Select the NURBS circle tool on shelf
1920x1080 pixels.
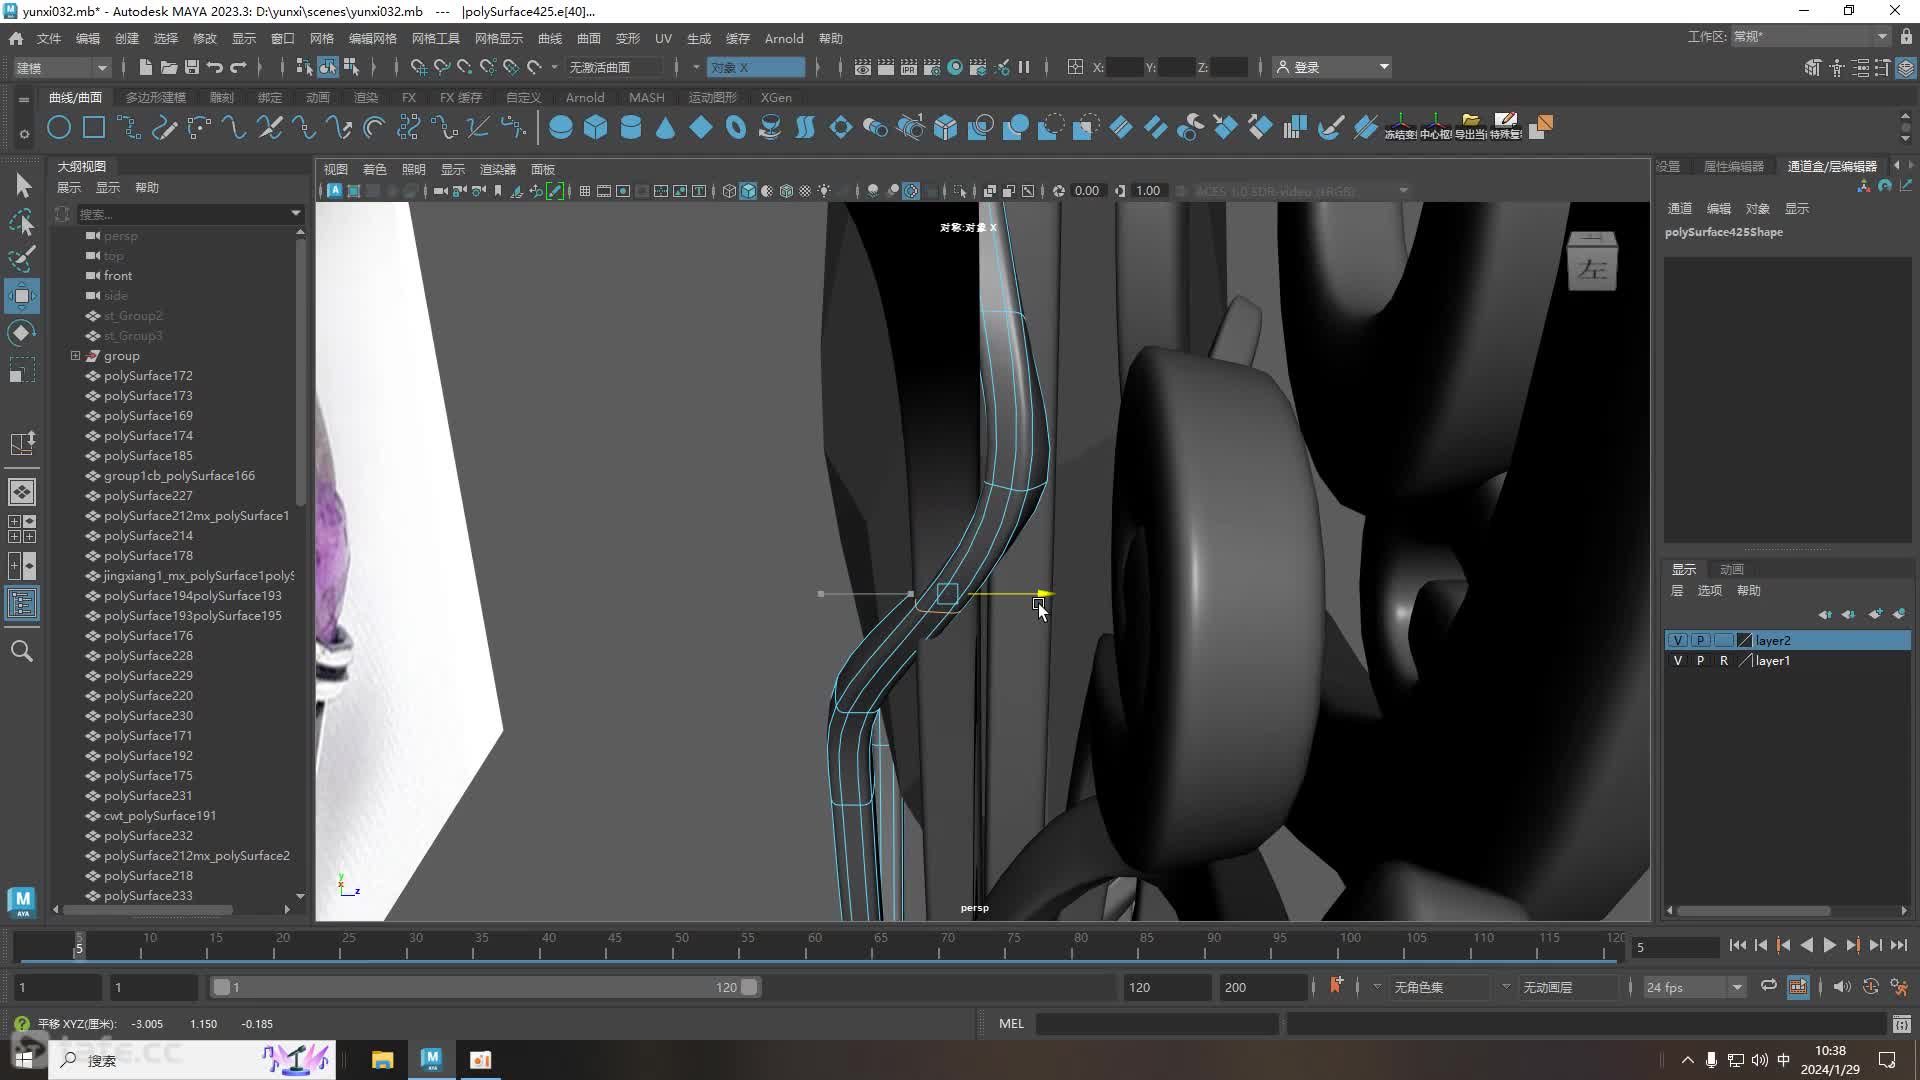point(59,128)
